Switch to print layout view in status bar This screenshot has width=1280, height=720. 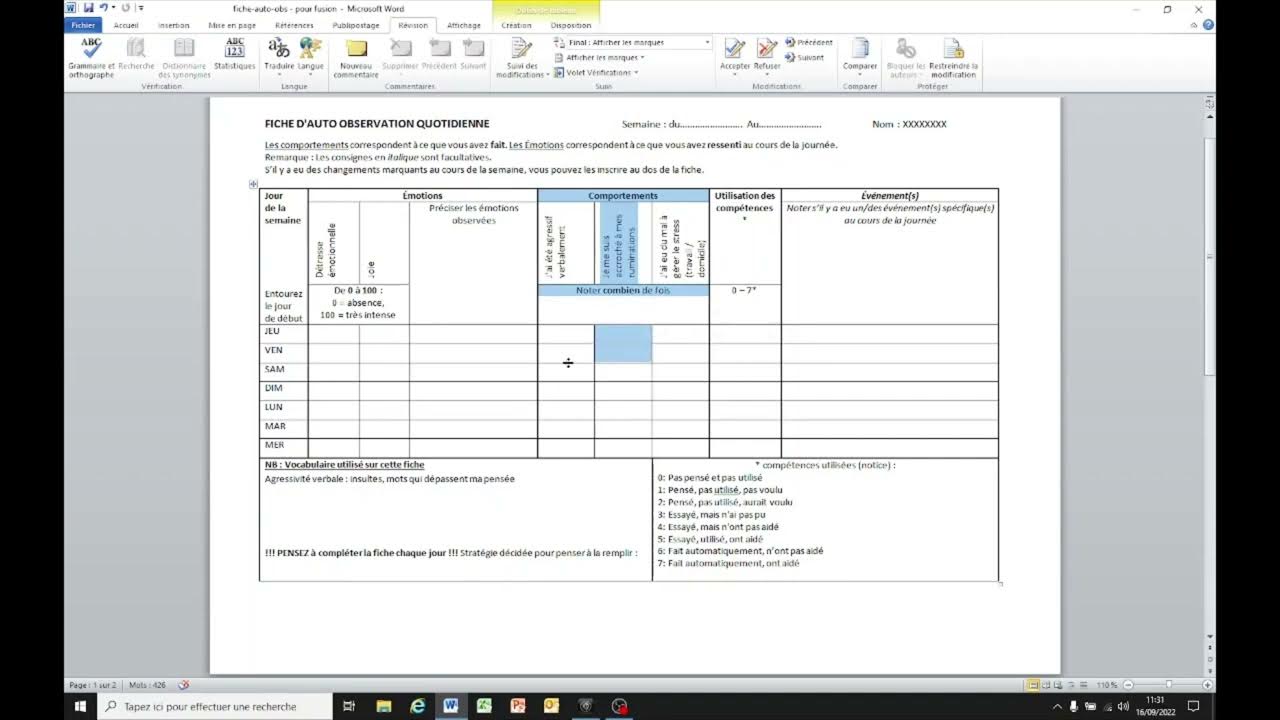(1033, 685)
